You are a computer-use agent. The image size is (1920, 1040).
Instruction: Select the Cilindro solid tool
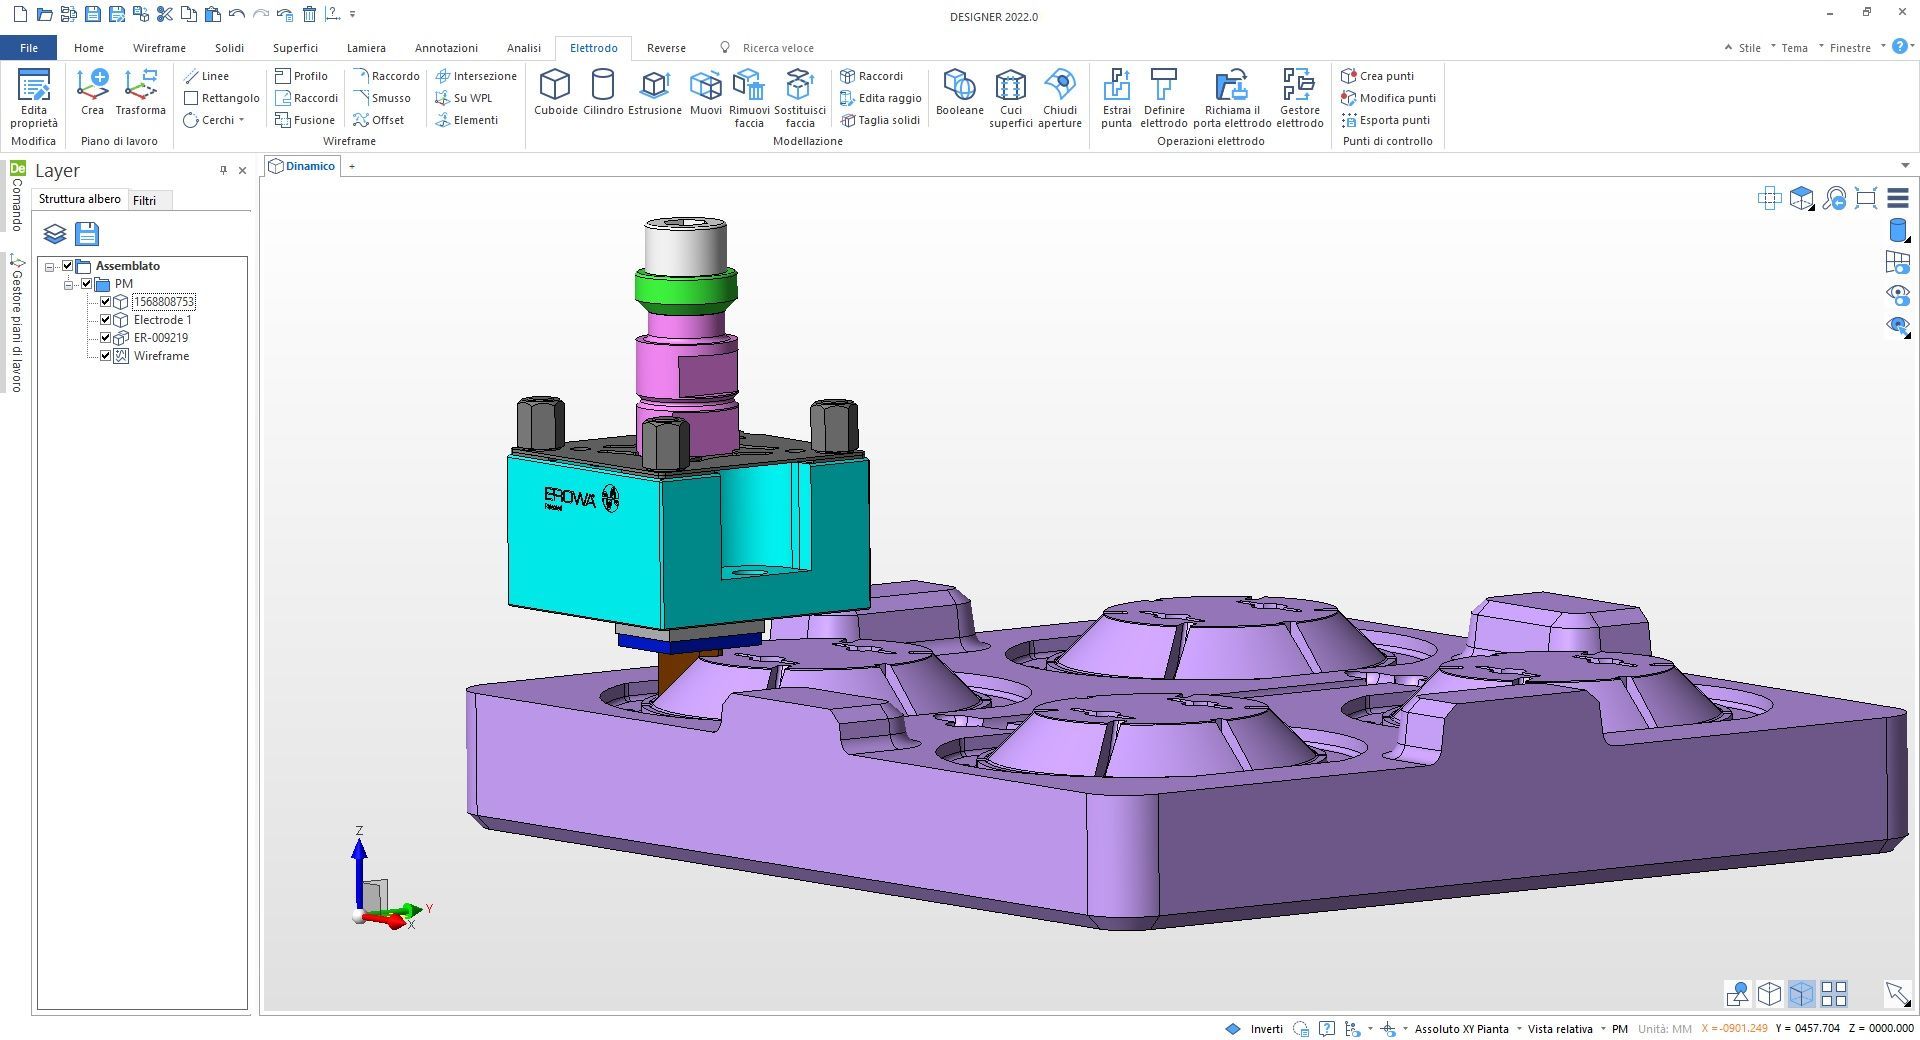pyautogui.click(x=603, y=93)
